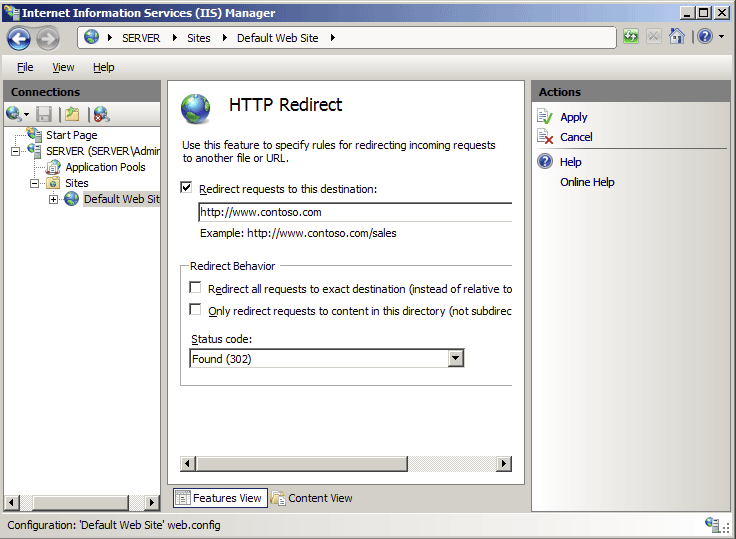The height and width of the screenshot is (539, 736).
Task: Click the Start Page tree icon
Action: tap(34, 135)
